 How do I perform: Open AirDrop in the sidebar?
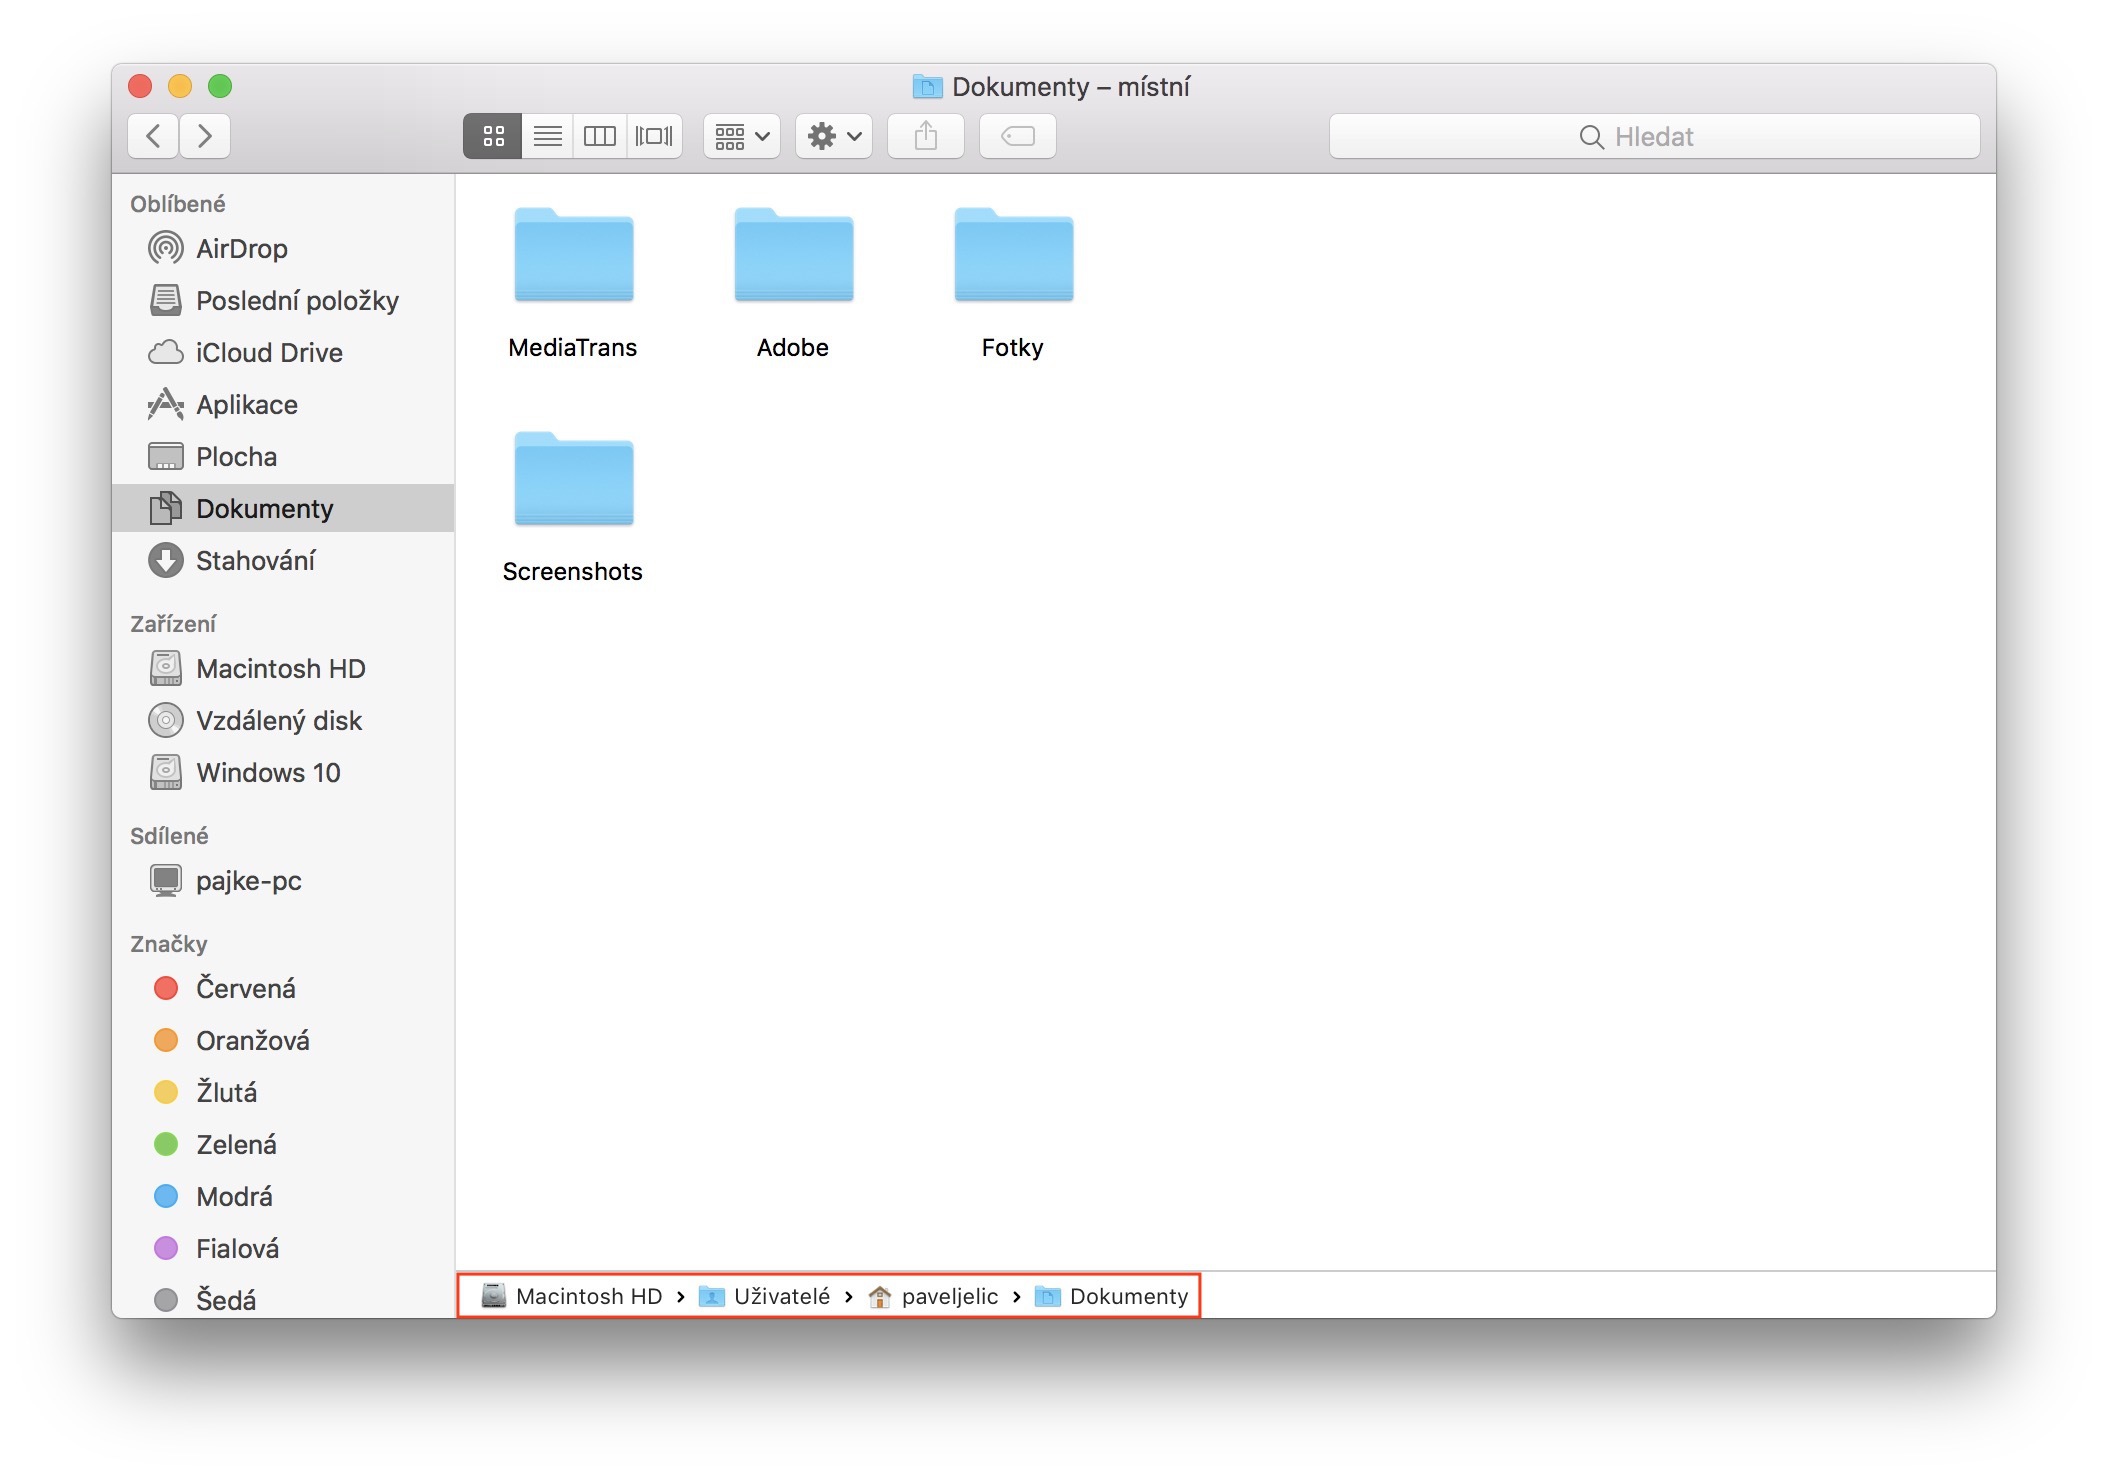(x=241, y=249)
